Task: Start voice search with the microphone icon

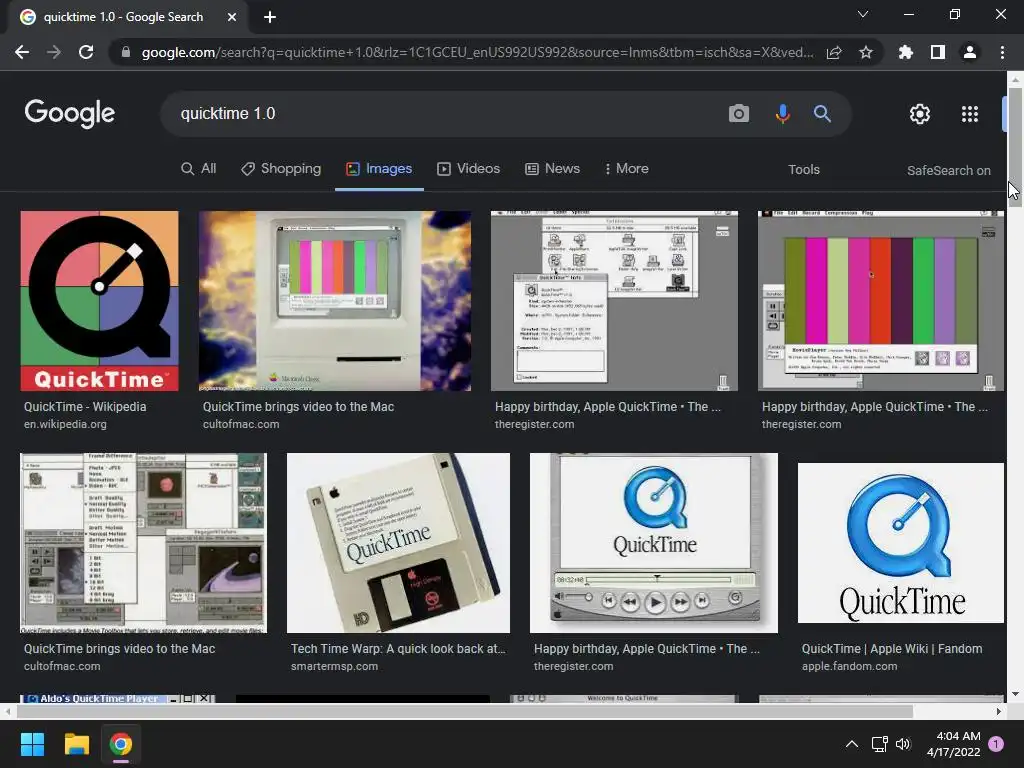Action: point(782,114)
